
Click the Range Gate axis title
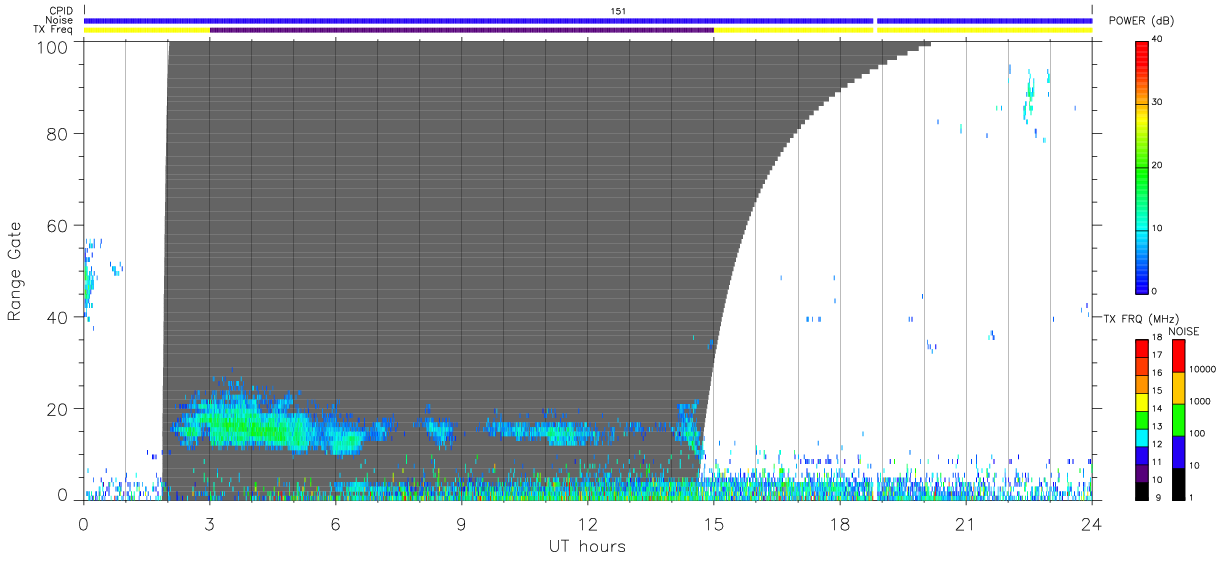(15, 271)
